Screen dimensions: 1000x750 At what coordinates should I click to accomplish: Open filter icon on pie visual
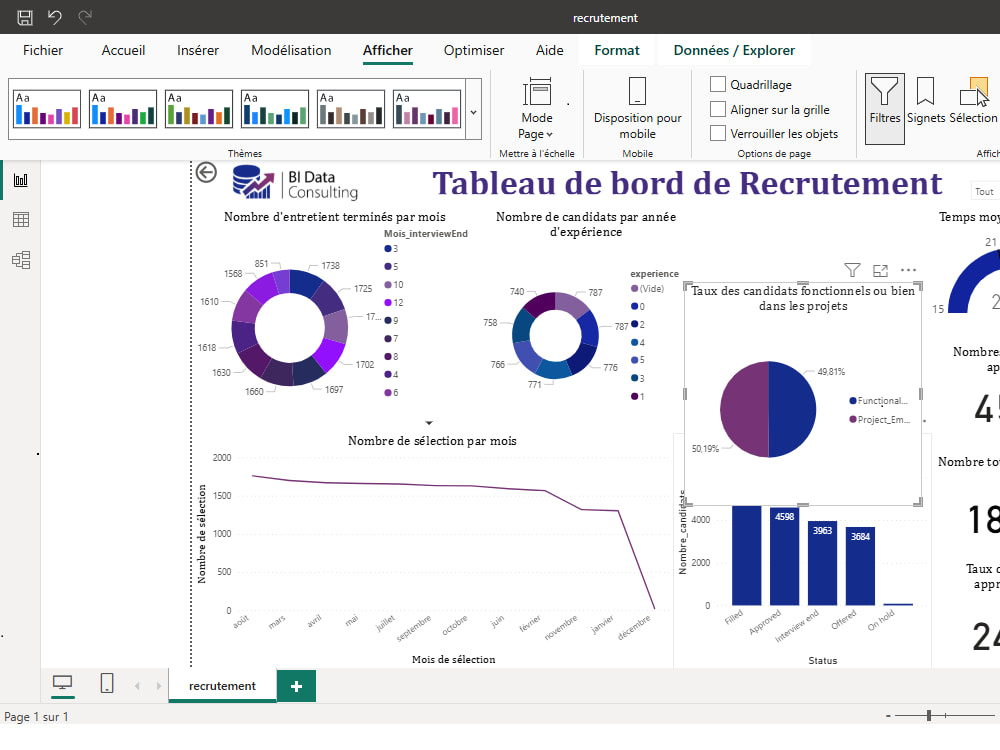852,270
